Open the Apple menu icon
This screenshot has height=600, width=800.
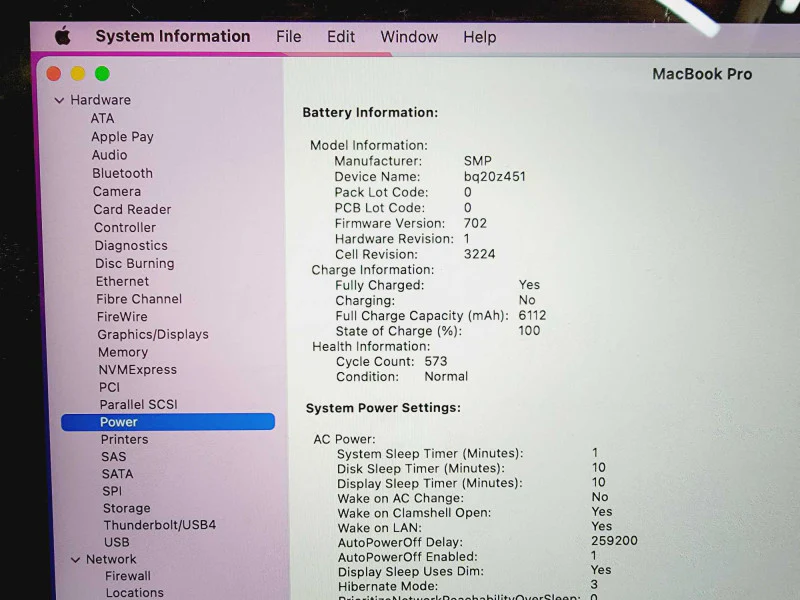coord(63,36)
